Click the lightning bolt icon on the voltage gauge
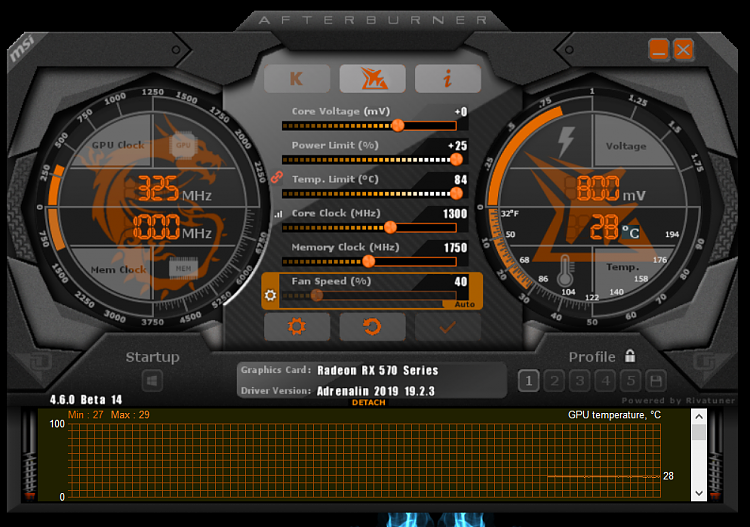 click(566, 142)
